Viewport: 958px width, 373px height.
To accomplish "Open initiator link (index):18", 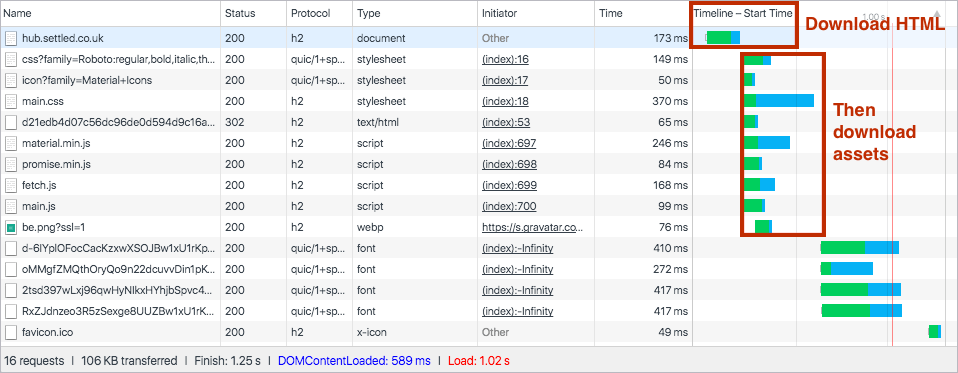I will coord(505,101).
